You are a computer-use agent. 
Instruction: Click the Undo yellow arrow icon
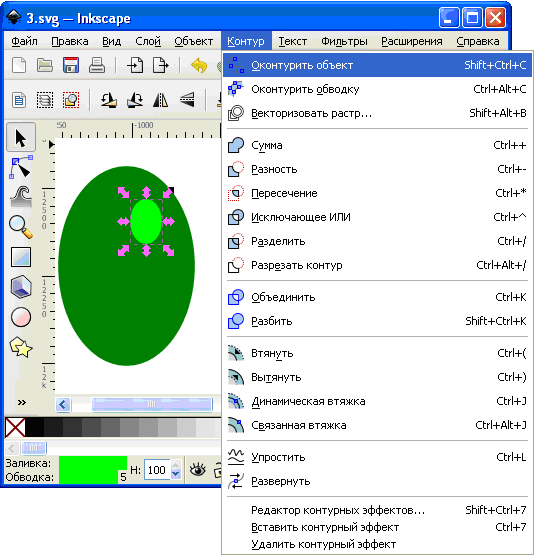click(x=199, y=65)
